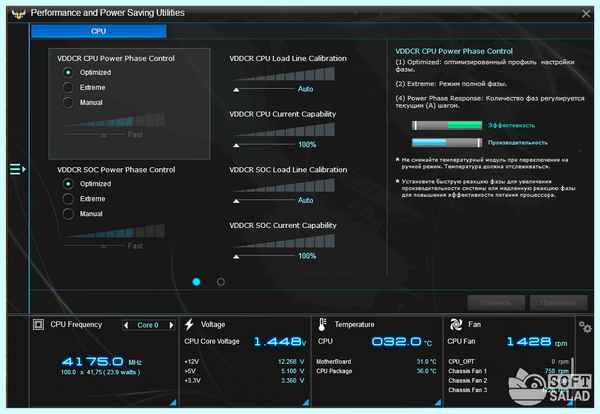Expand the CPU Frequency panel corner arrow
The height and width of the screenshot is (414, 600).
[x=173, y=402]
